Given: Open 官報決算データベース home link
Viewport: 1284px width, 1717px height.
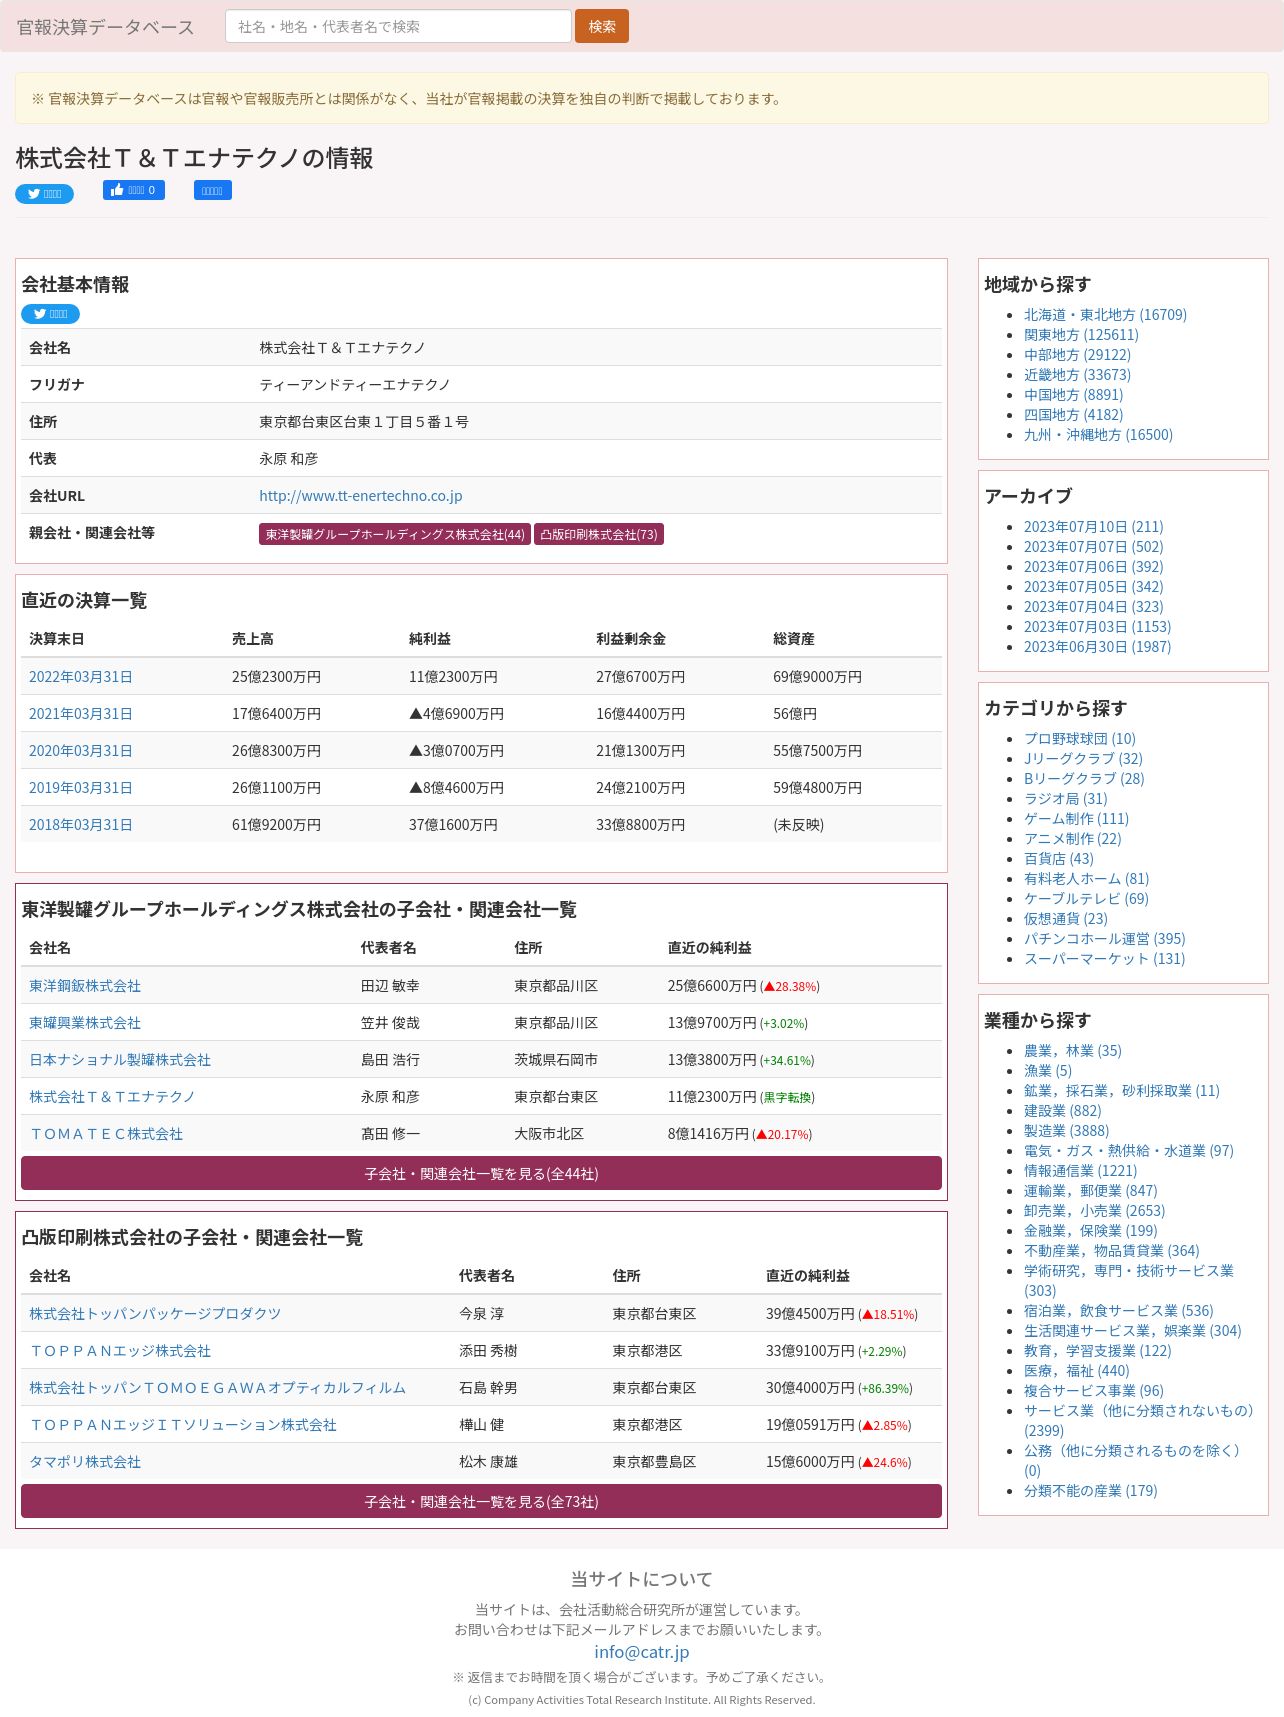Looking at the screenshot, I should tap(106, 27).
